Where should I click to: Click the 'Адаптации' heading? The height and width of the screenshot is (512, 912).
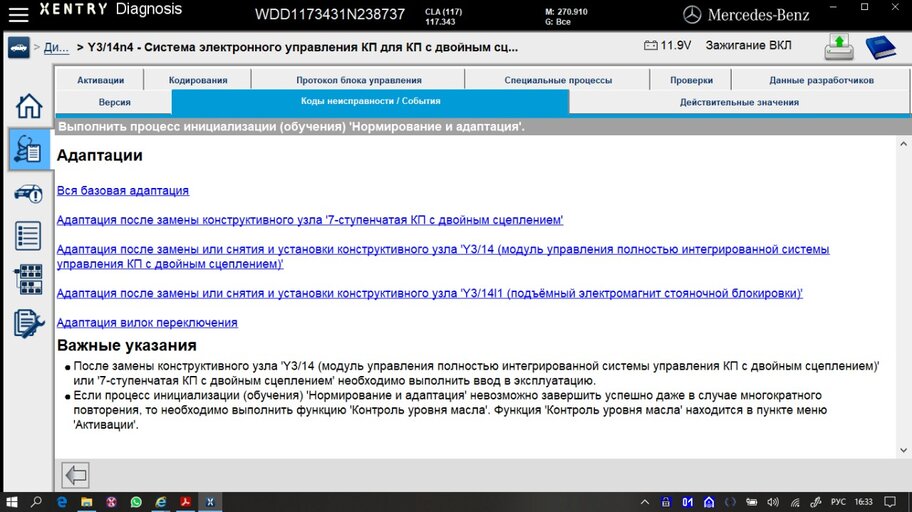tap(99, 155)
